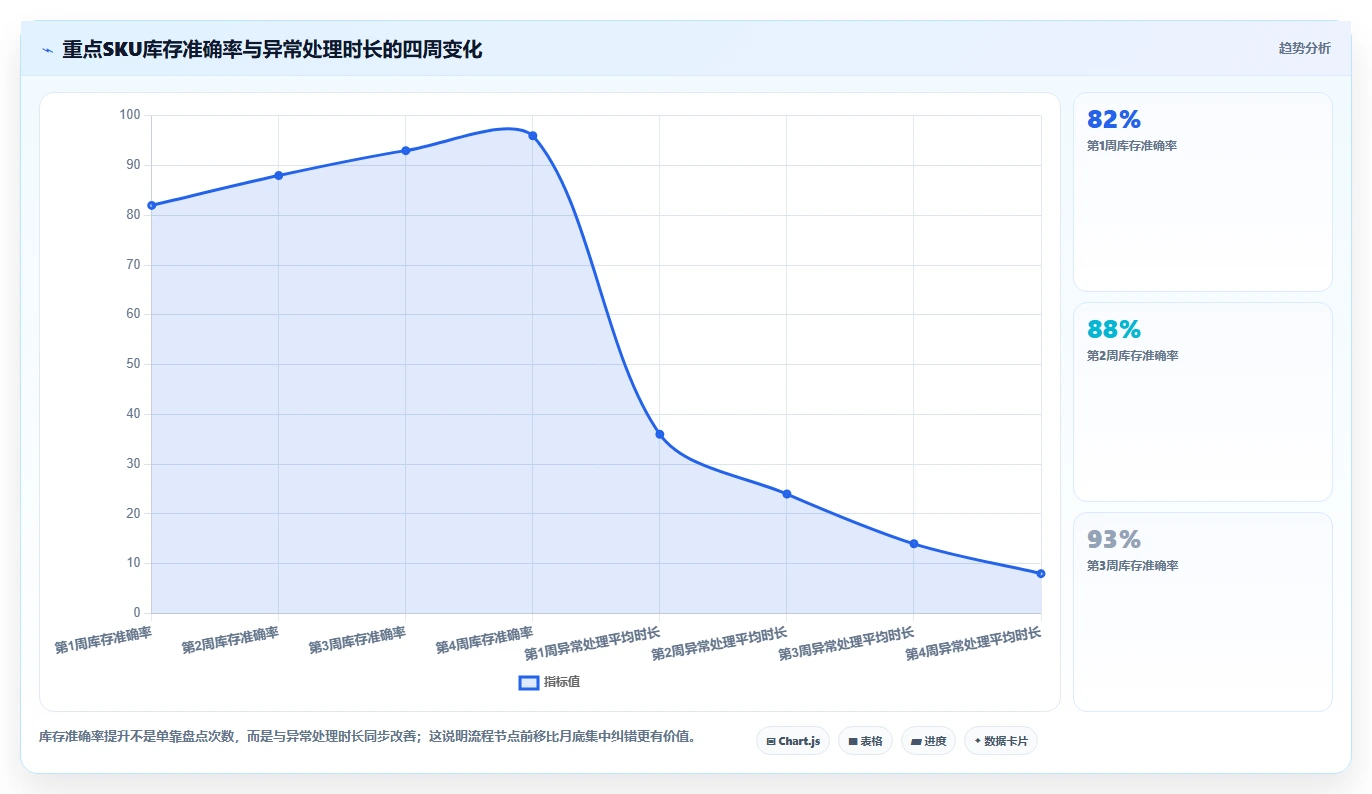
Task: Click the x-axis label 第2周异常处理平均时长
Action: tap(719, 645)
